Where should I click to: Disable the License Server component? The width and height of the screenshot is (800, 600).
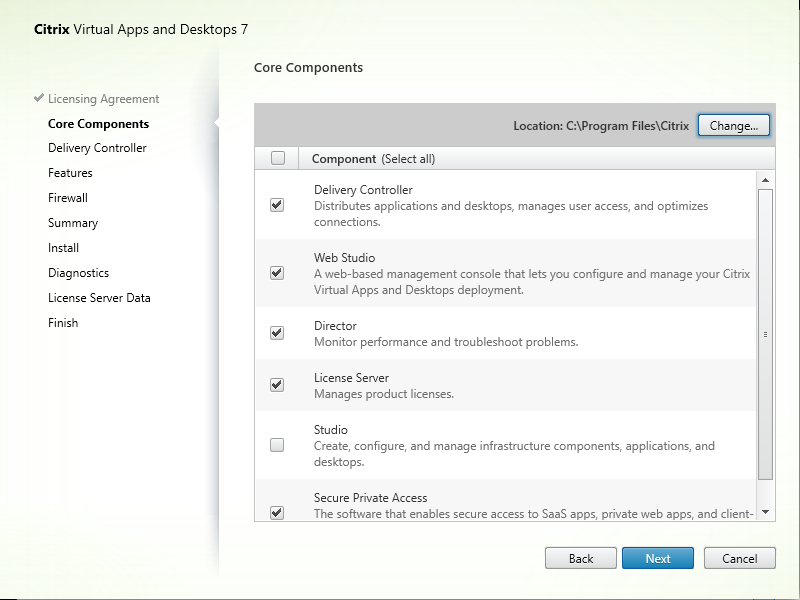coord(277,384)
